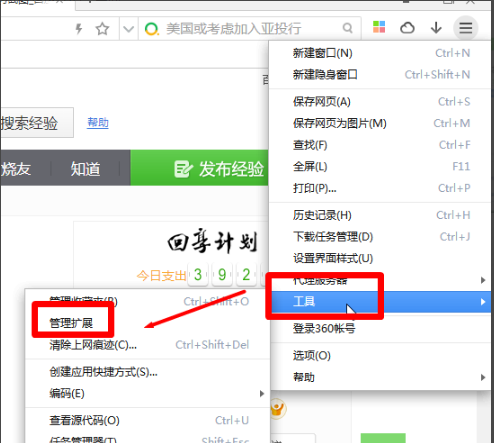Click the green 360 search logo icon
Image resolution: width=494 pixels, height=443 pixels.
click(x=152, y=29)
